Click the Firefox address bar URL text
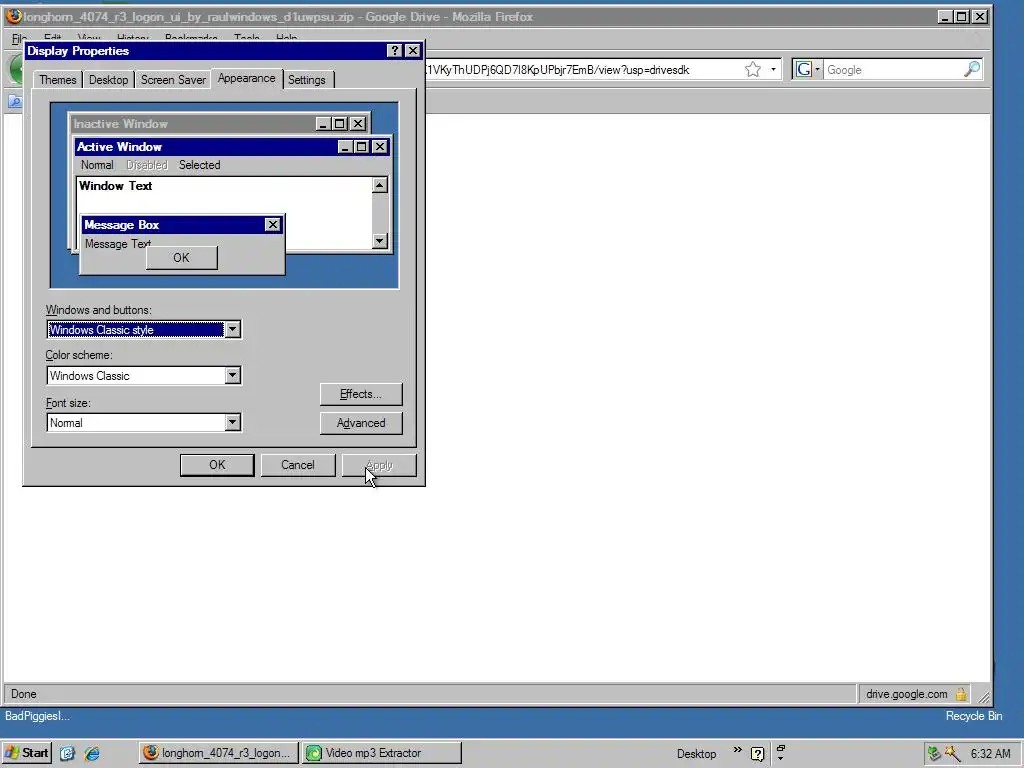Image resolution: width=1024 pixels, height=768 pixels. [x=557, y=70]
